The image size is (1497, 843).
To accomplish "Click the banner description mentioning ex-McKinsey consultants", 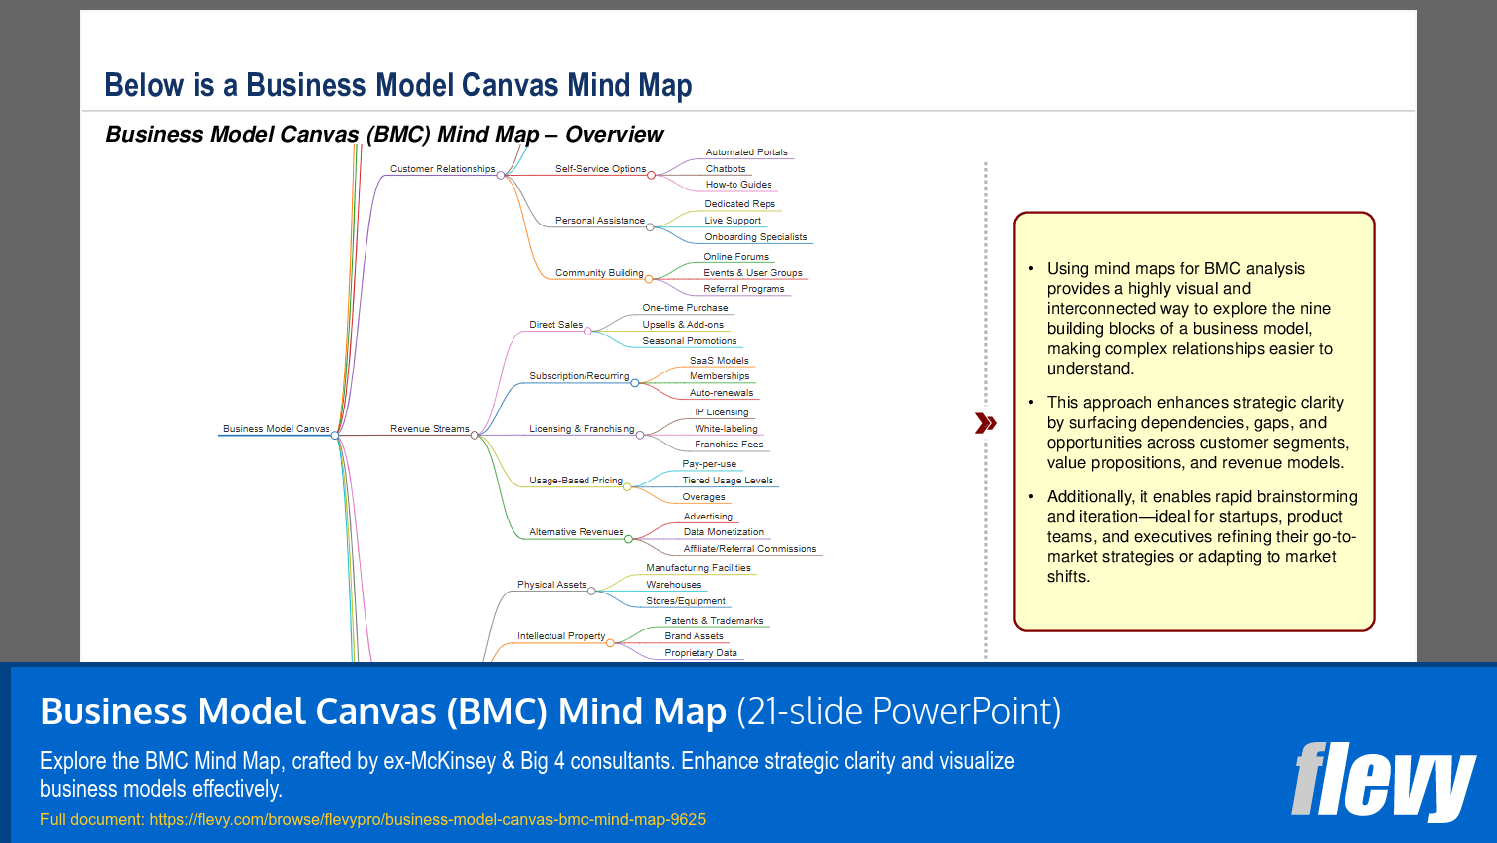I will pos(527,775).
